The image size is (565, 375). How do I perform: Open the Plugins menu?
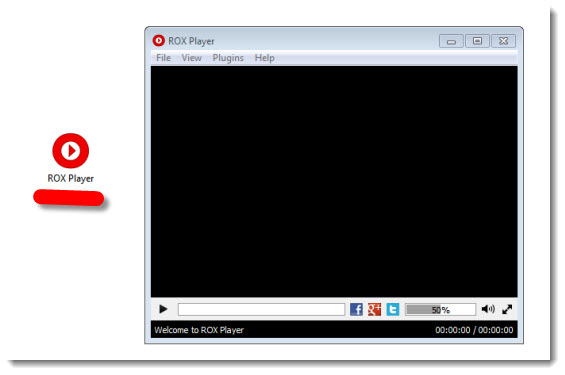point(228,58)
